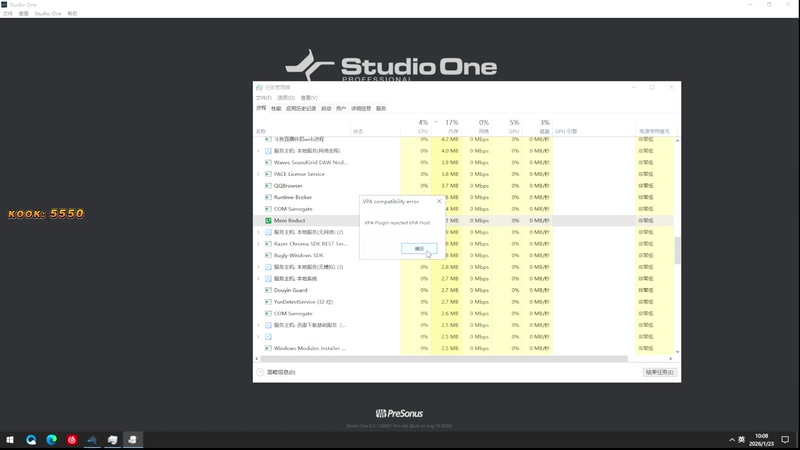Click the Task Manager title bar icon

point(259,87)
